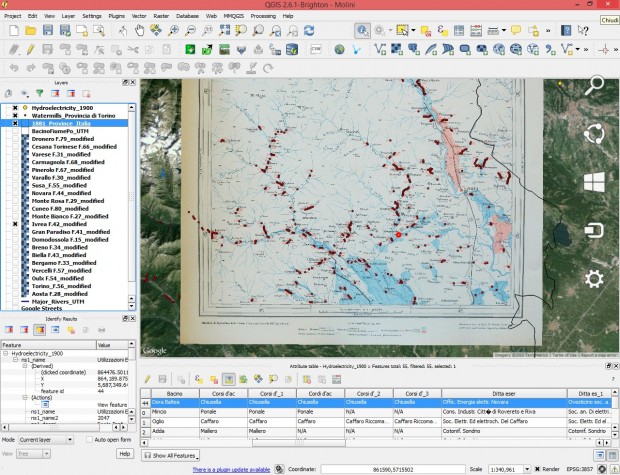Collapse the Hydroelectricity_1900 identify result node
The width and height of the screenshot is (620, 475).
(x=6, y=354)
